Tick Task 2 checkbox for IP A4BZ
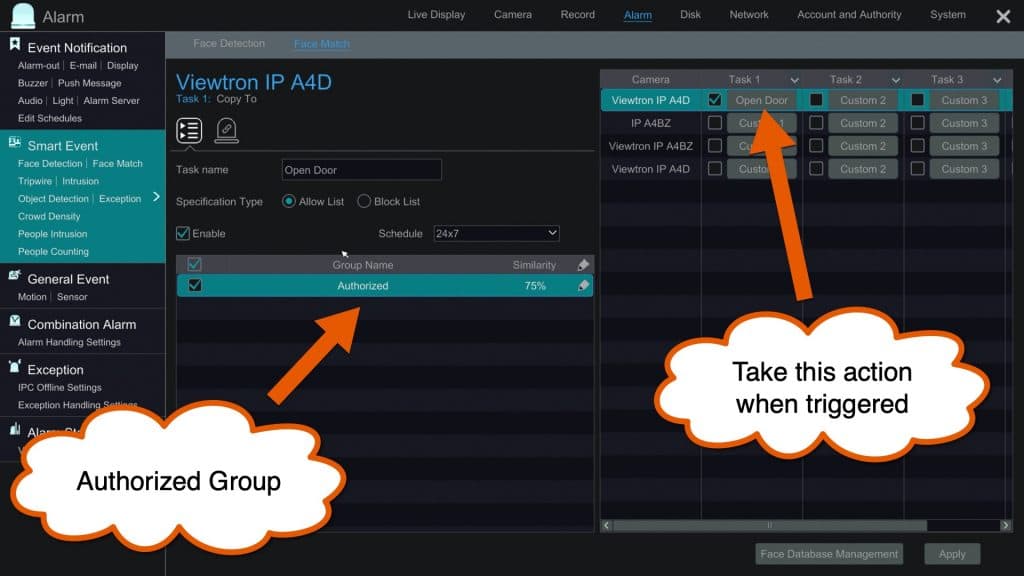1024x576 pixels. click(816, 123)
